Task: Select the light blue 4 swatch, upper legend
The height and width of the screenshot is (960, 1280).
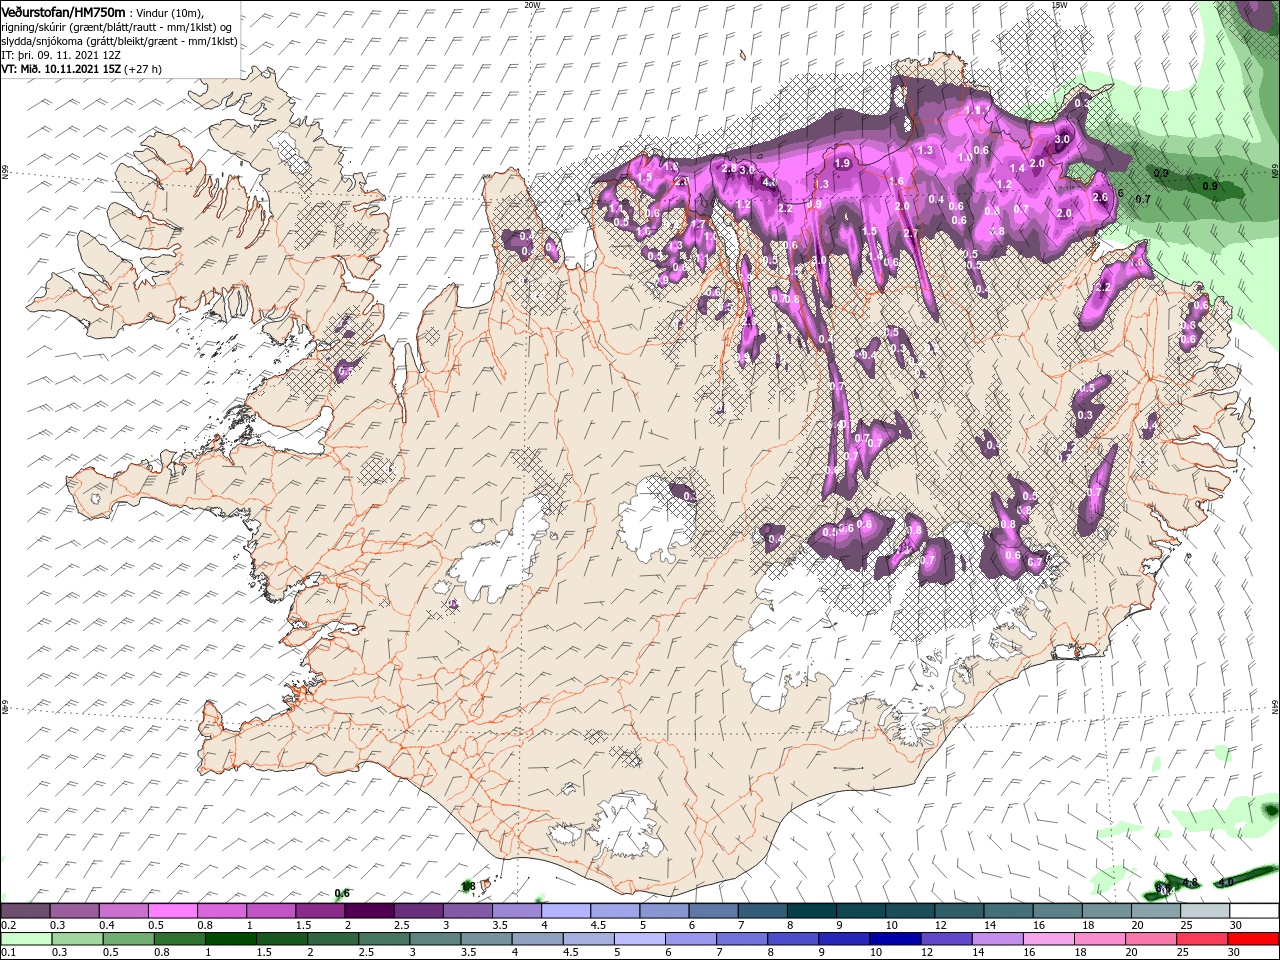Action: 565,910
